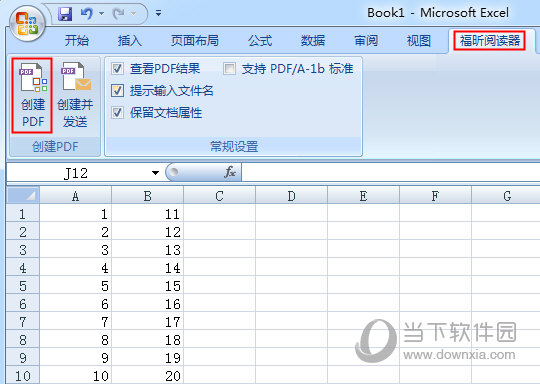Click the fx insert function icon
Image resolution: width=540 pixels, height=384 pixels.
(230, 172)
